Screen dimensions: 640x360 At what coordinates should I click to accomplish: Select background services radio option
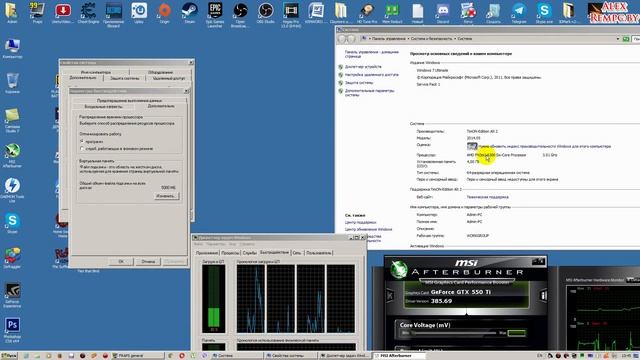click(x=82, y=149)
